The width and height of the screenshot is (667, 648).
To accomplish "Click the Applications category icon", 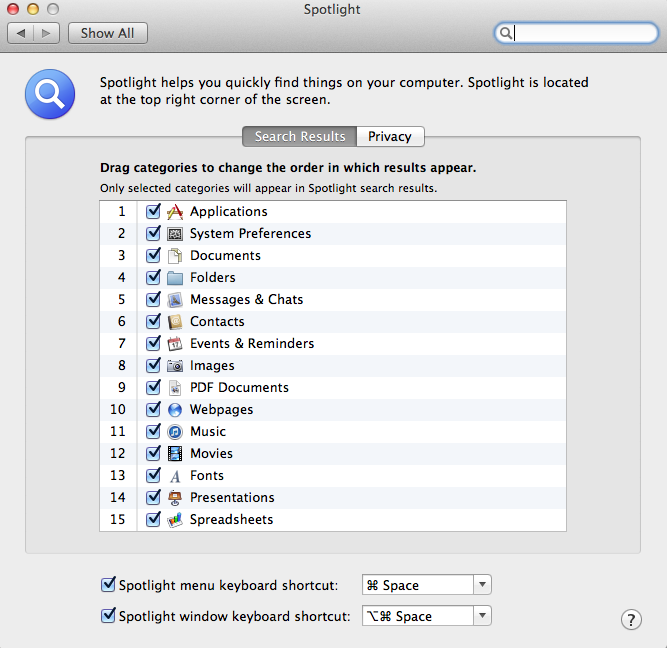I will coord(175,211).
